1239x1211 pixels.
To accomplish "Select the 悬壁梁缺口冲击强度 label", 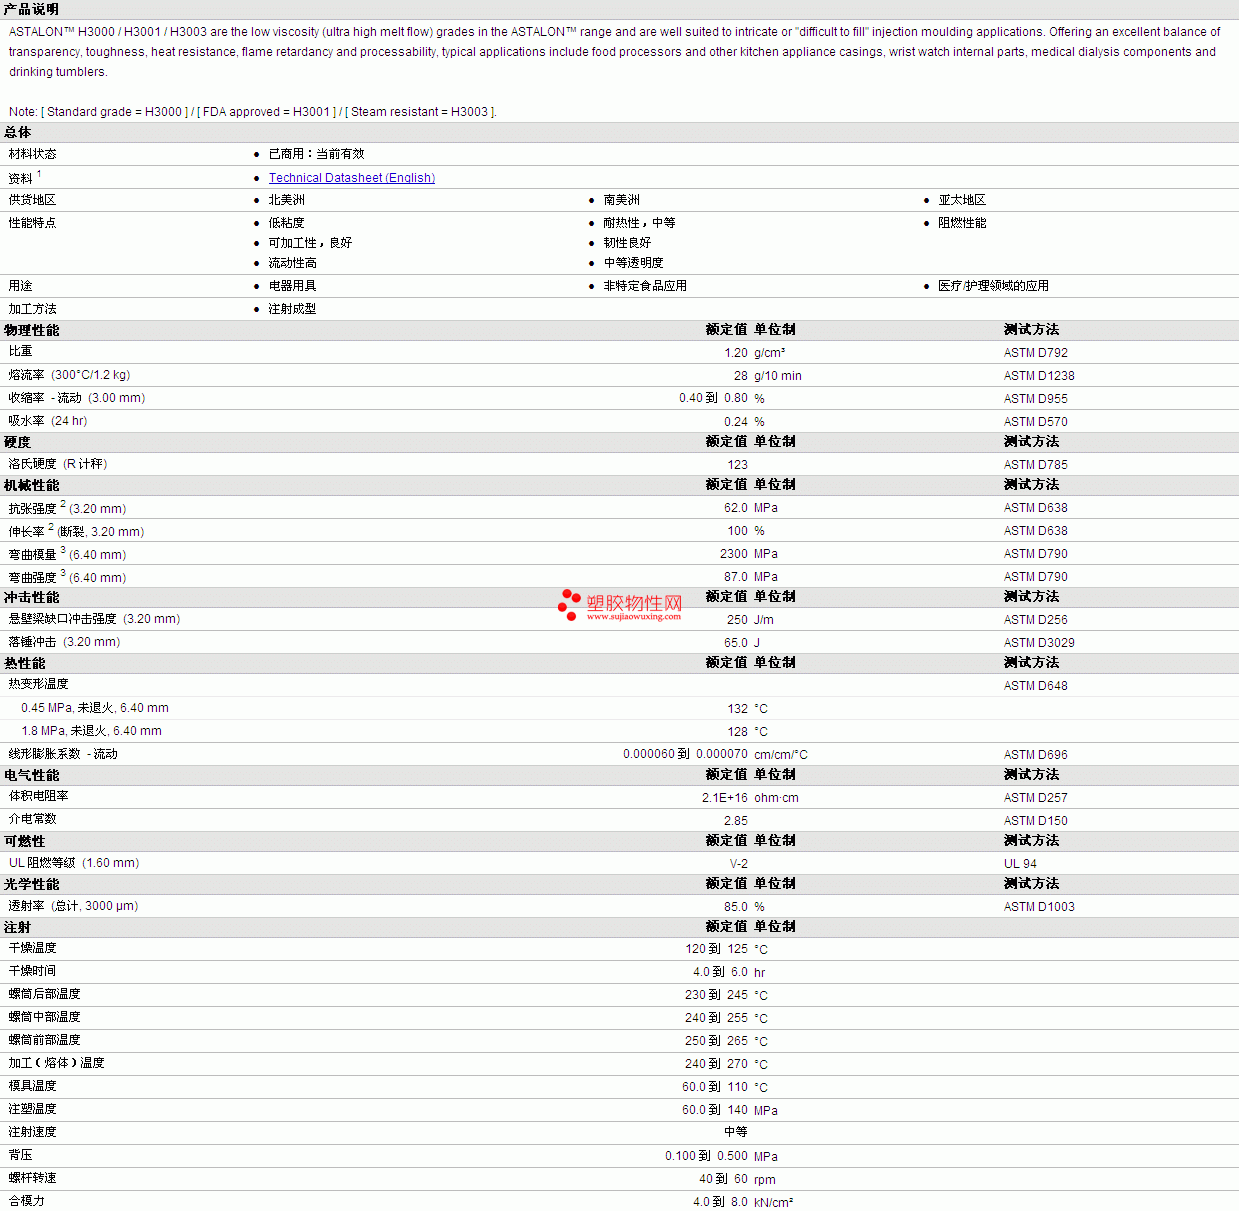I will pos(95,619).
